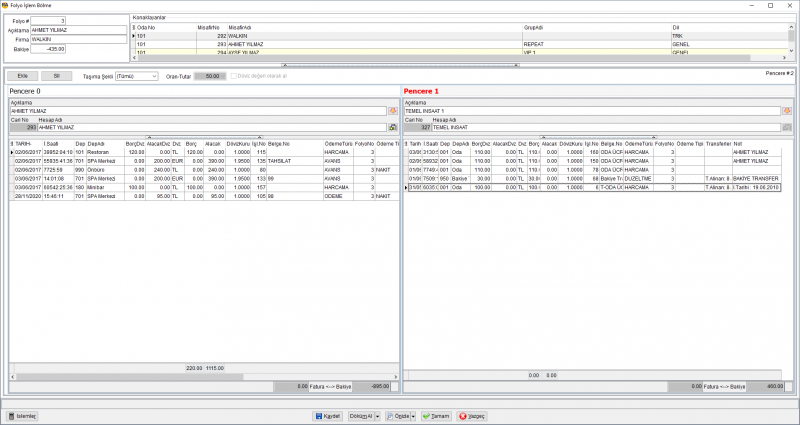
Task: Click the MisafirAdı column header
Action: tap(374, 27)
